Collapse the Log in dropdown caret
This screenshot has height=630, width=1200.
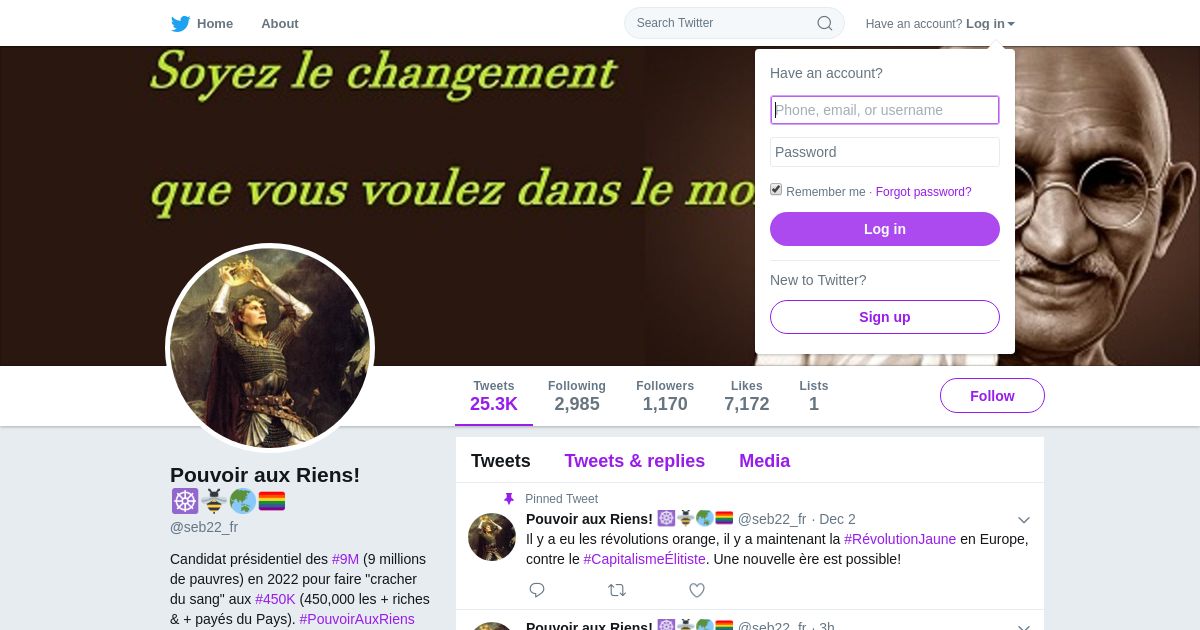(1011, 24)
